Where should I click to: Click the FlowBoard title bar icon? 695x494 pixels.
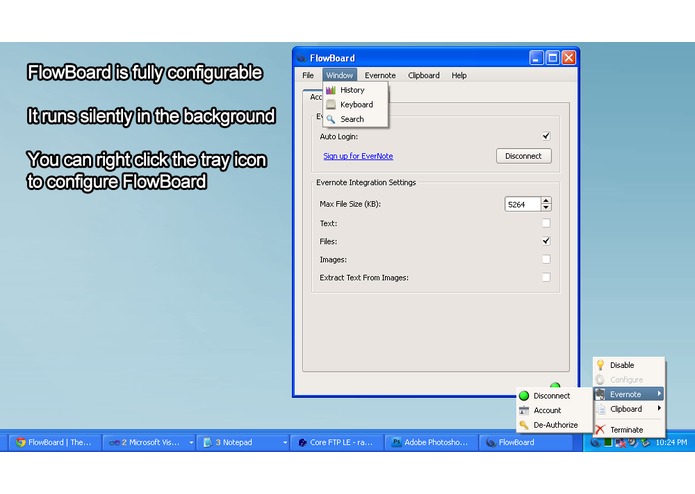pyautogui.click(x=302, y=58)
